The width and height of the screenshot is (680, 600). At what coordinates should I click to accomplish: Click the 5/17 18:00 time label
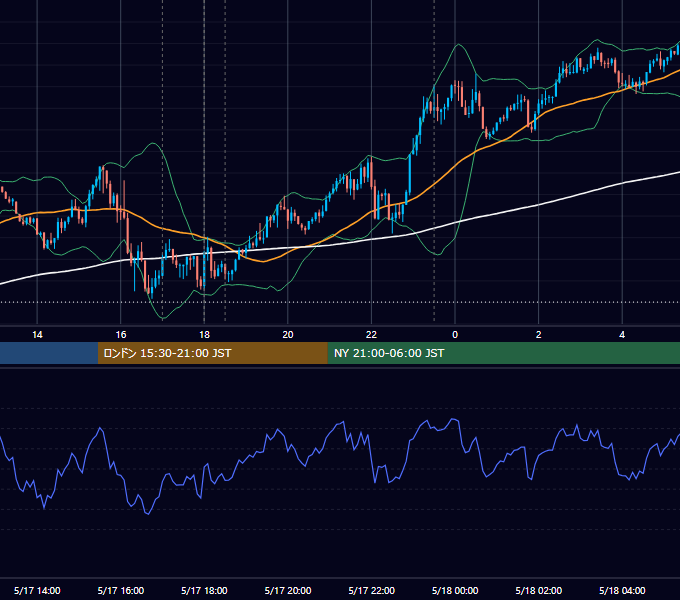(x=204, y=590)
